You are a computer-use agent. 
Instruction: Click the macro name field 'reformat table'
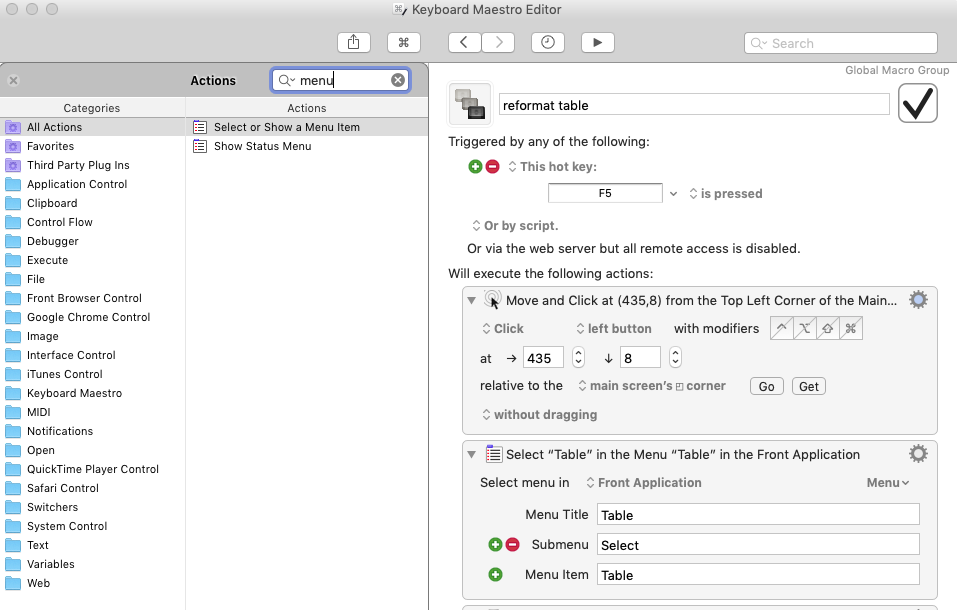click(694, 104)
